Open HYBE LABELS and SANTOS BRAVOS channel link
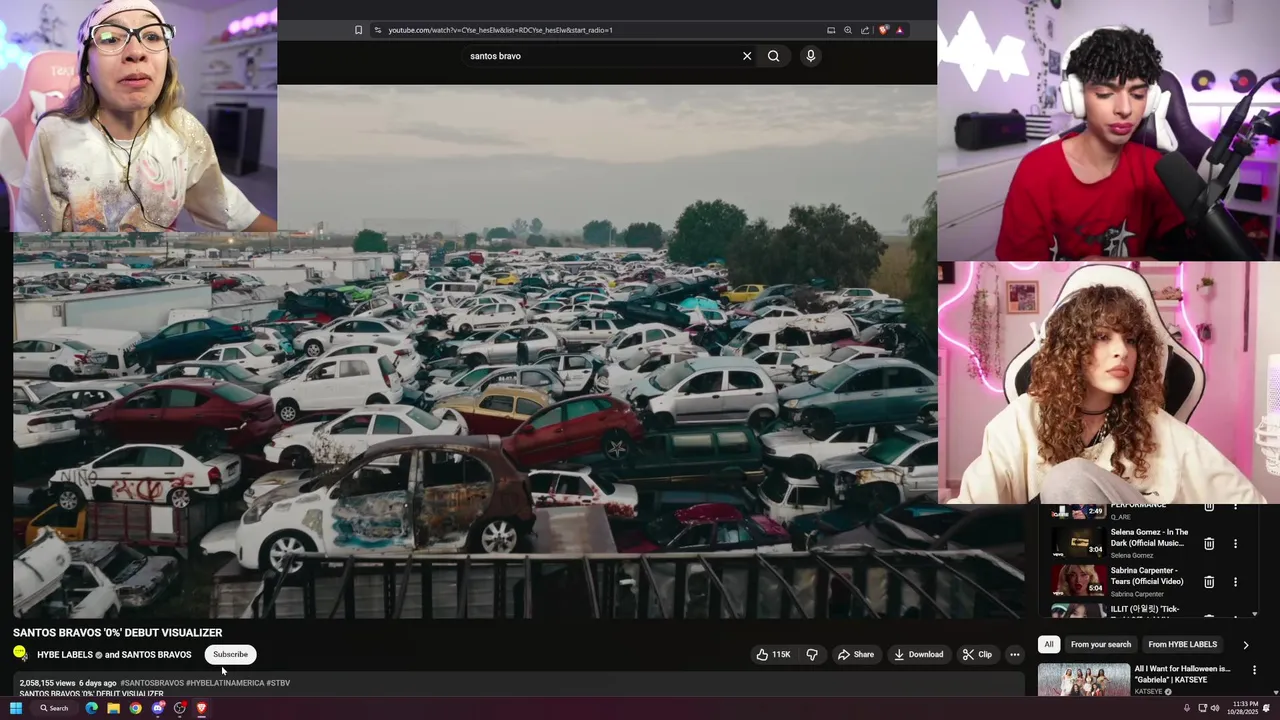 point(114,655)
